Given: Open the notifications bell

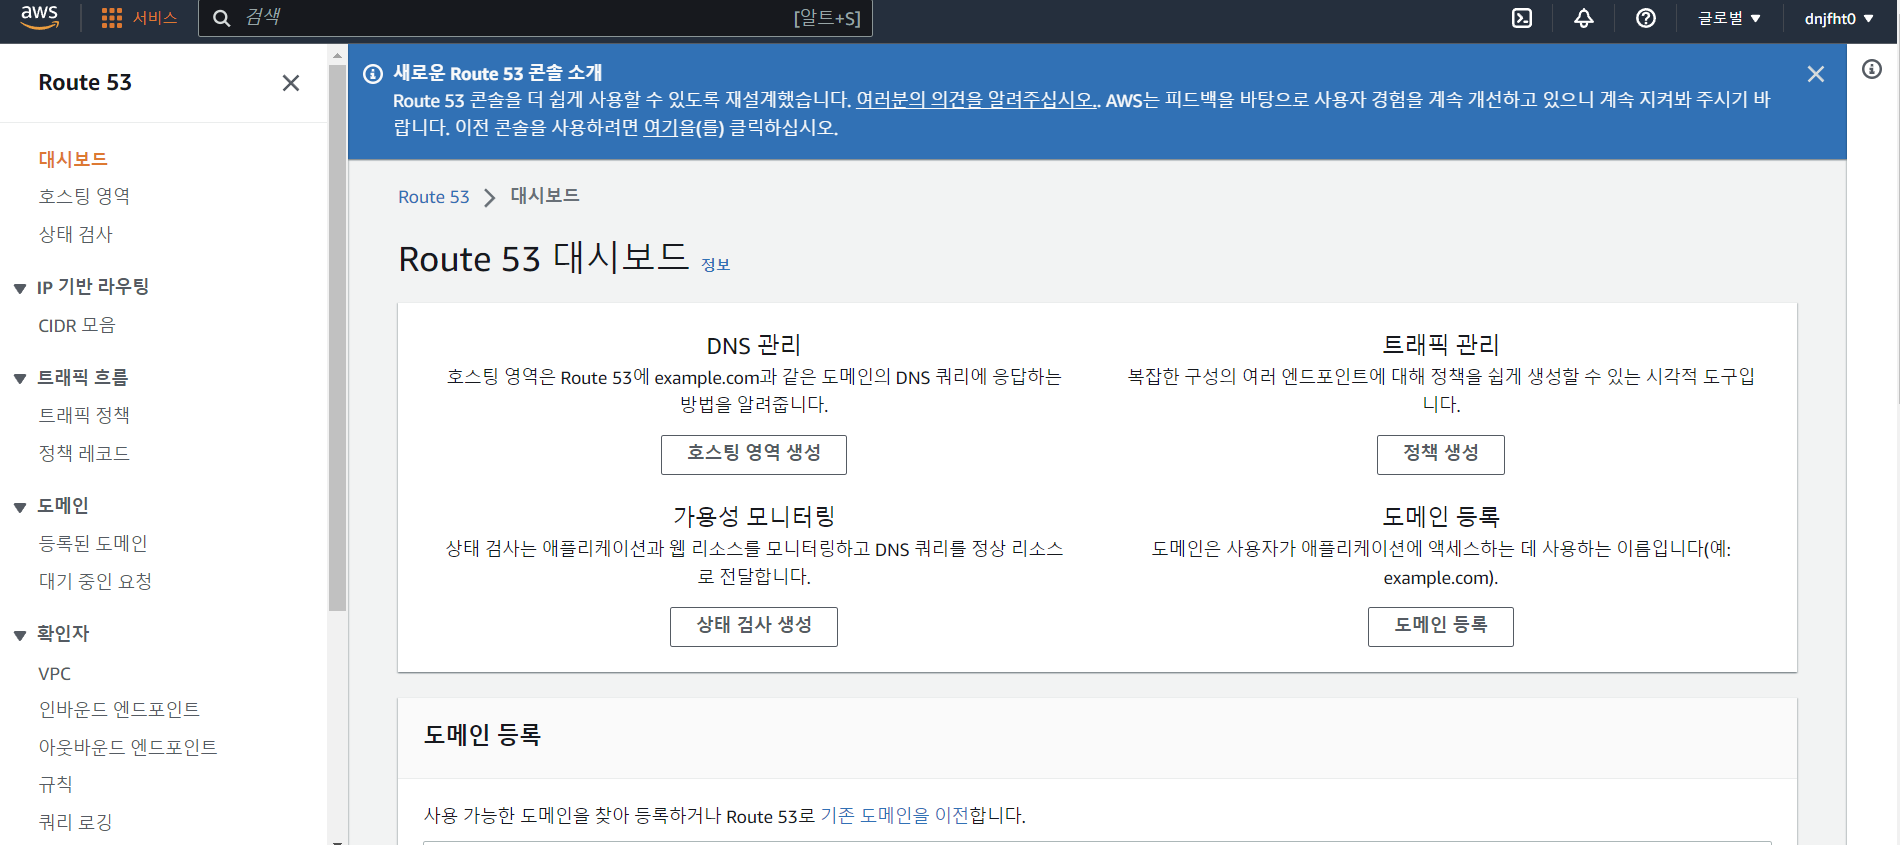Looking at the screenshot, I should (x=1584, y=18).
